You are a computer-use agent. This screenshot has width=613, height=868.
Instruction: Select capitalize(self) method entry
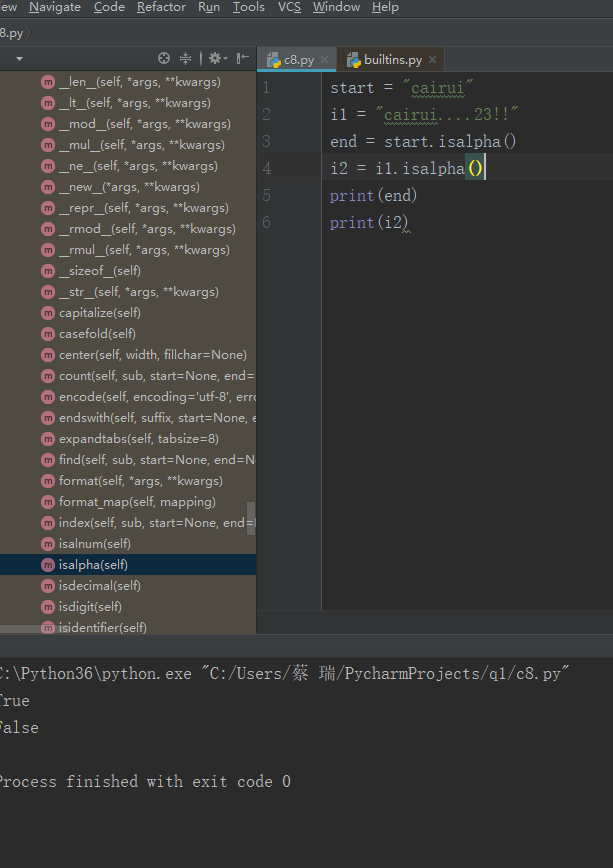coord(100,313)
